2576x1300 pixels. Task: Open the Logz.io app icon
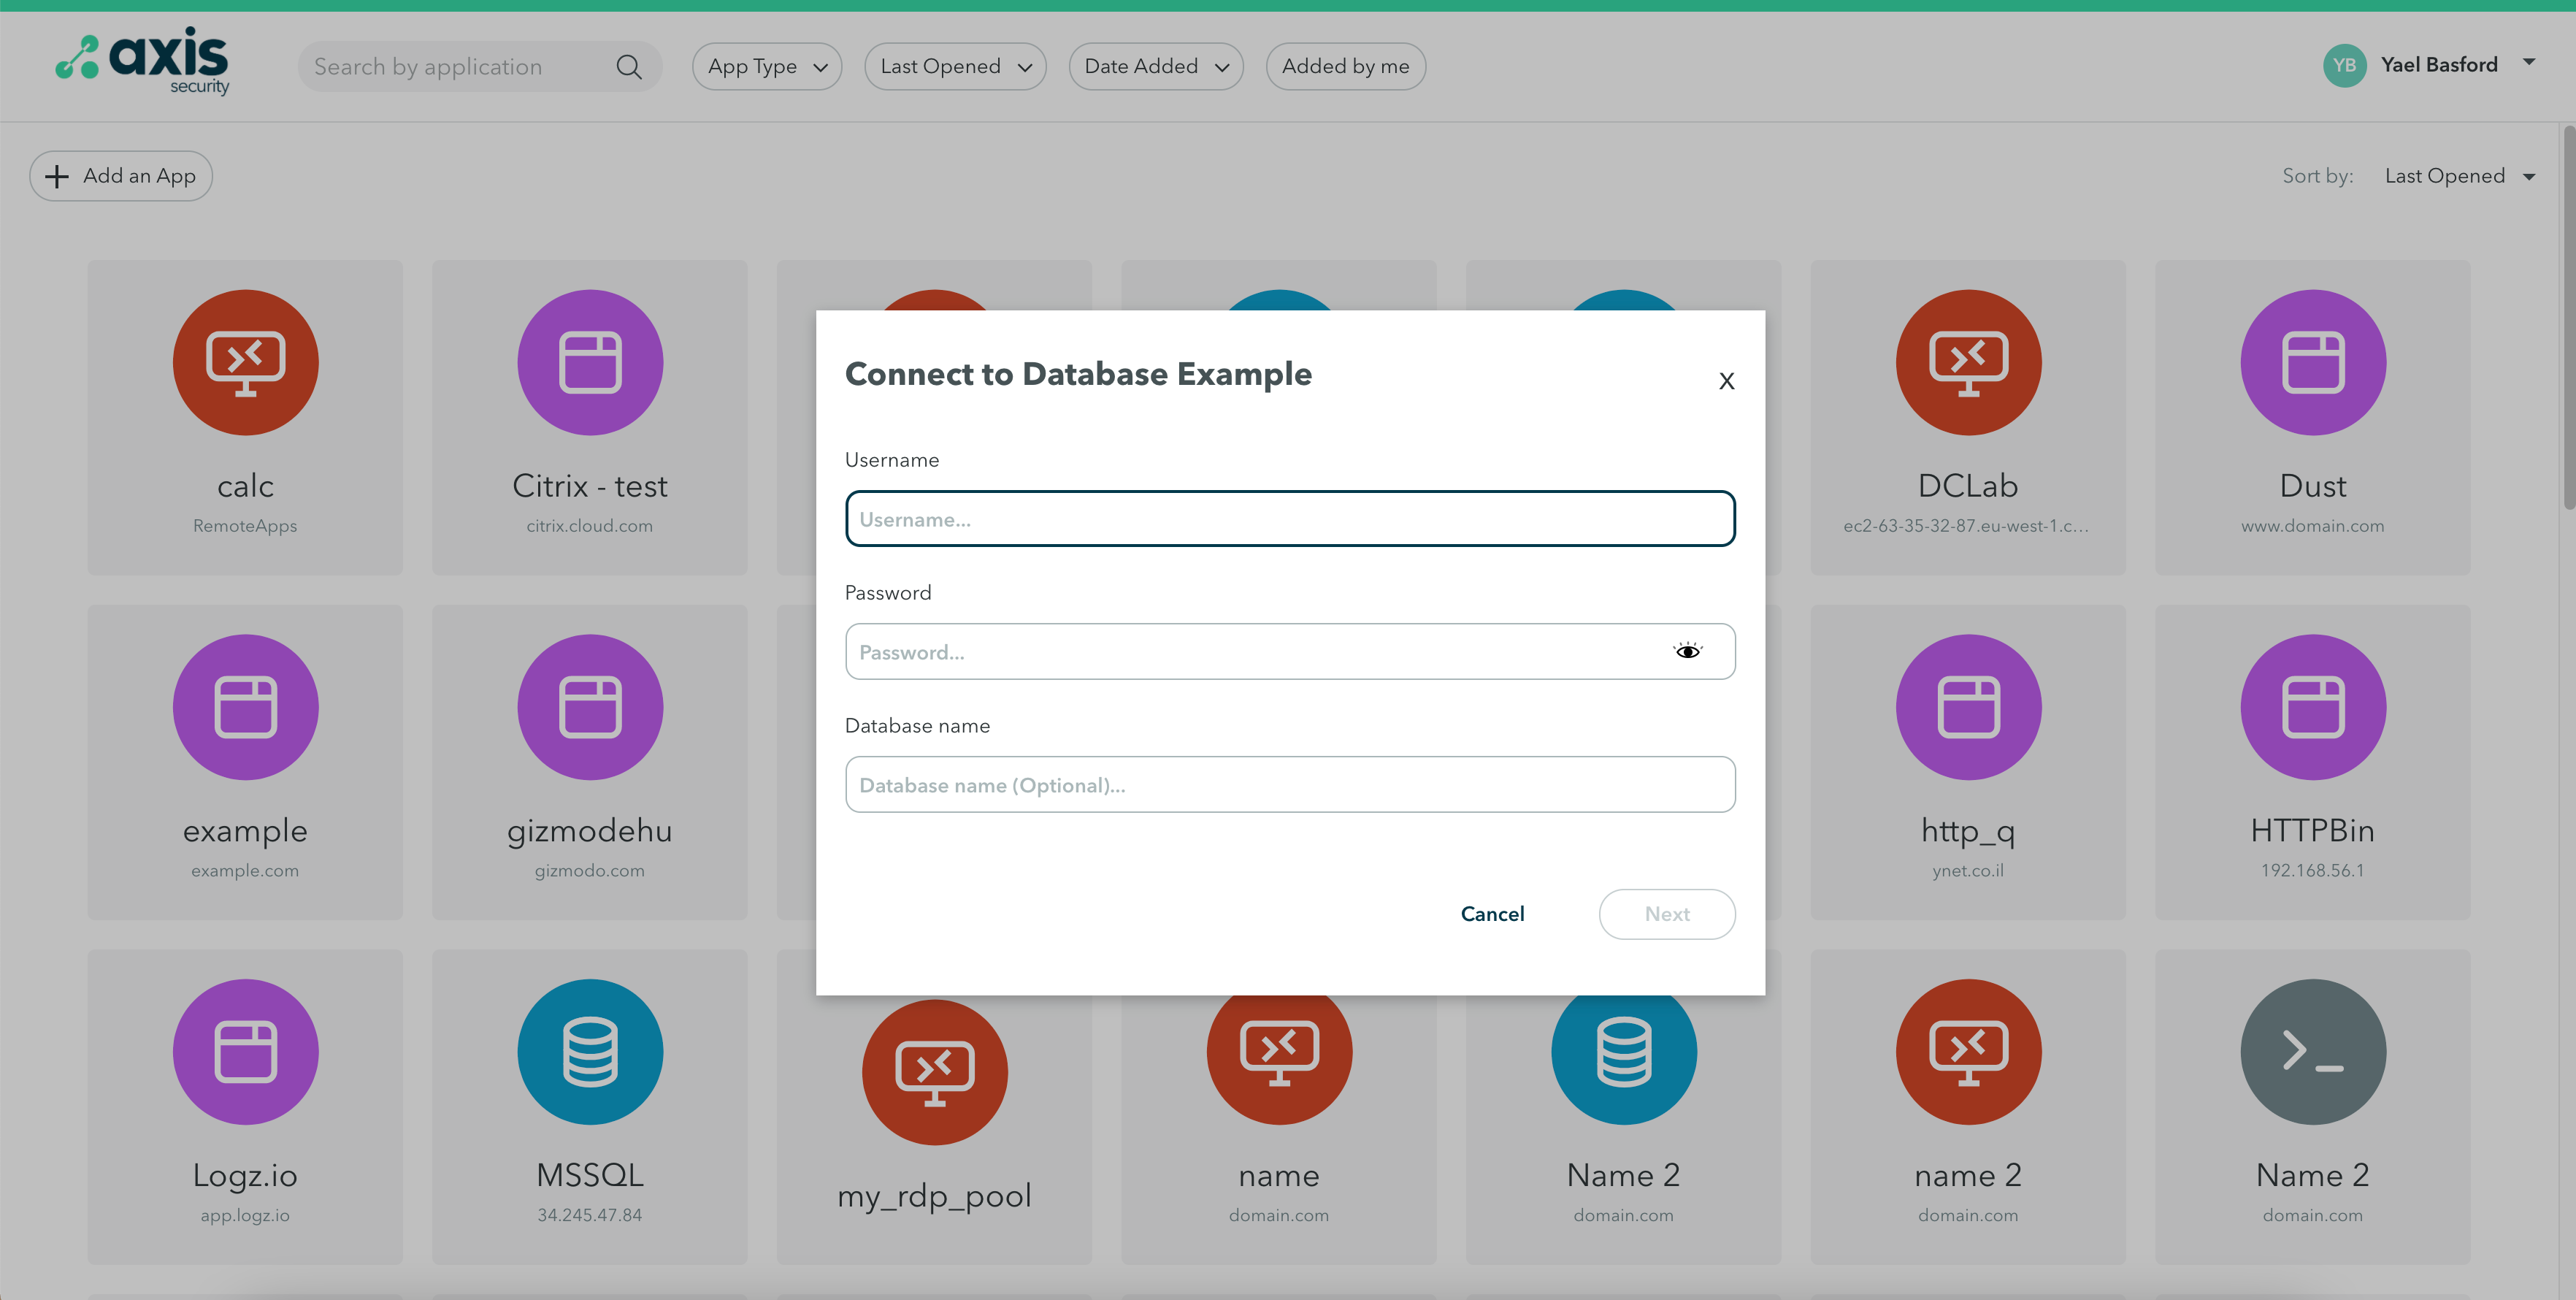tap(245, 1051)
